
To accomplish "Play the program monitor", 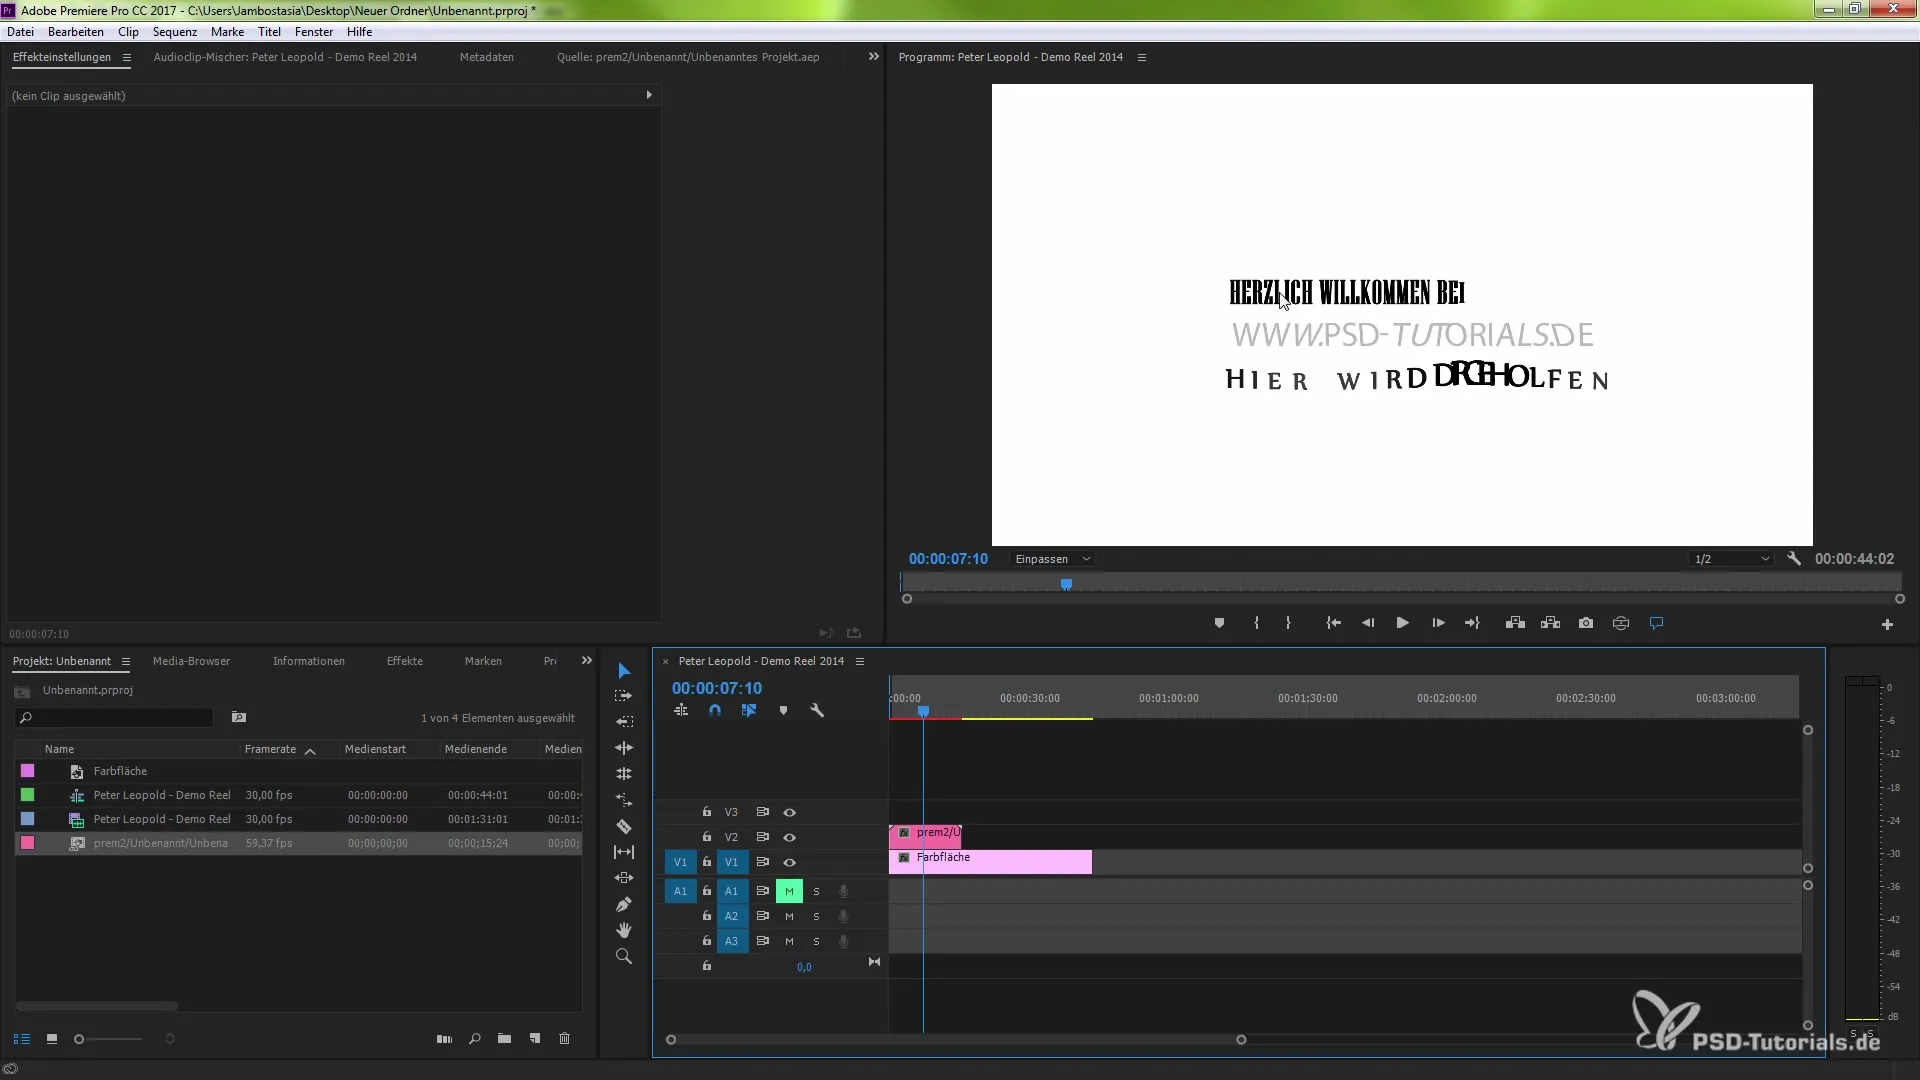I will (x=1403, y=623).
